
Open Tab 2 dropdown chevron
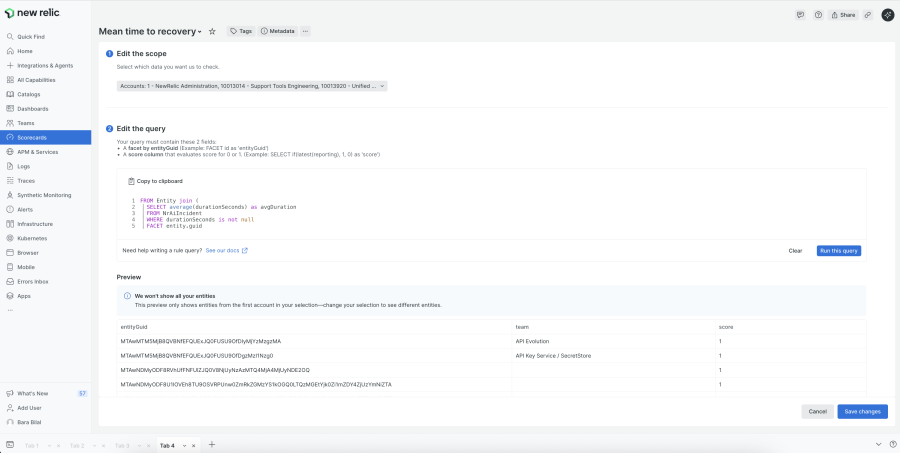95,446
